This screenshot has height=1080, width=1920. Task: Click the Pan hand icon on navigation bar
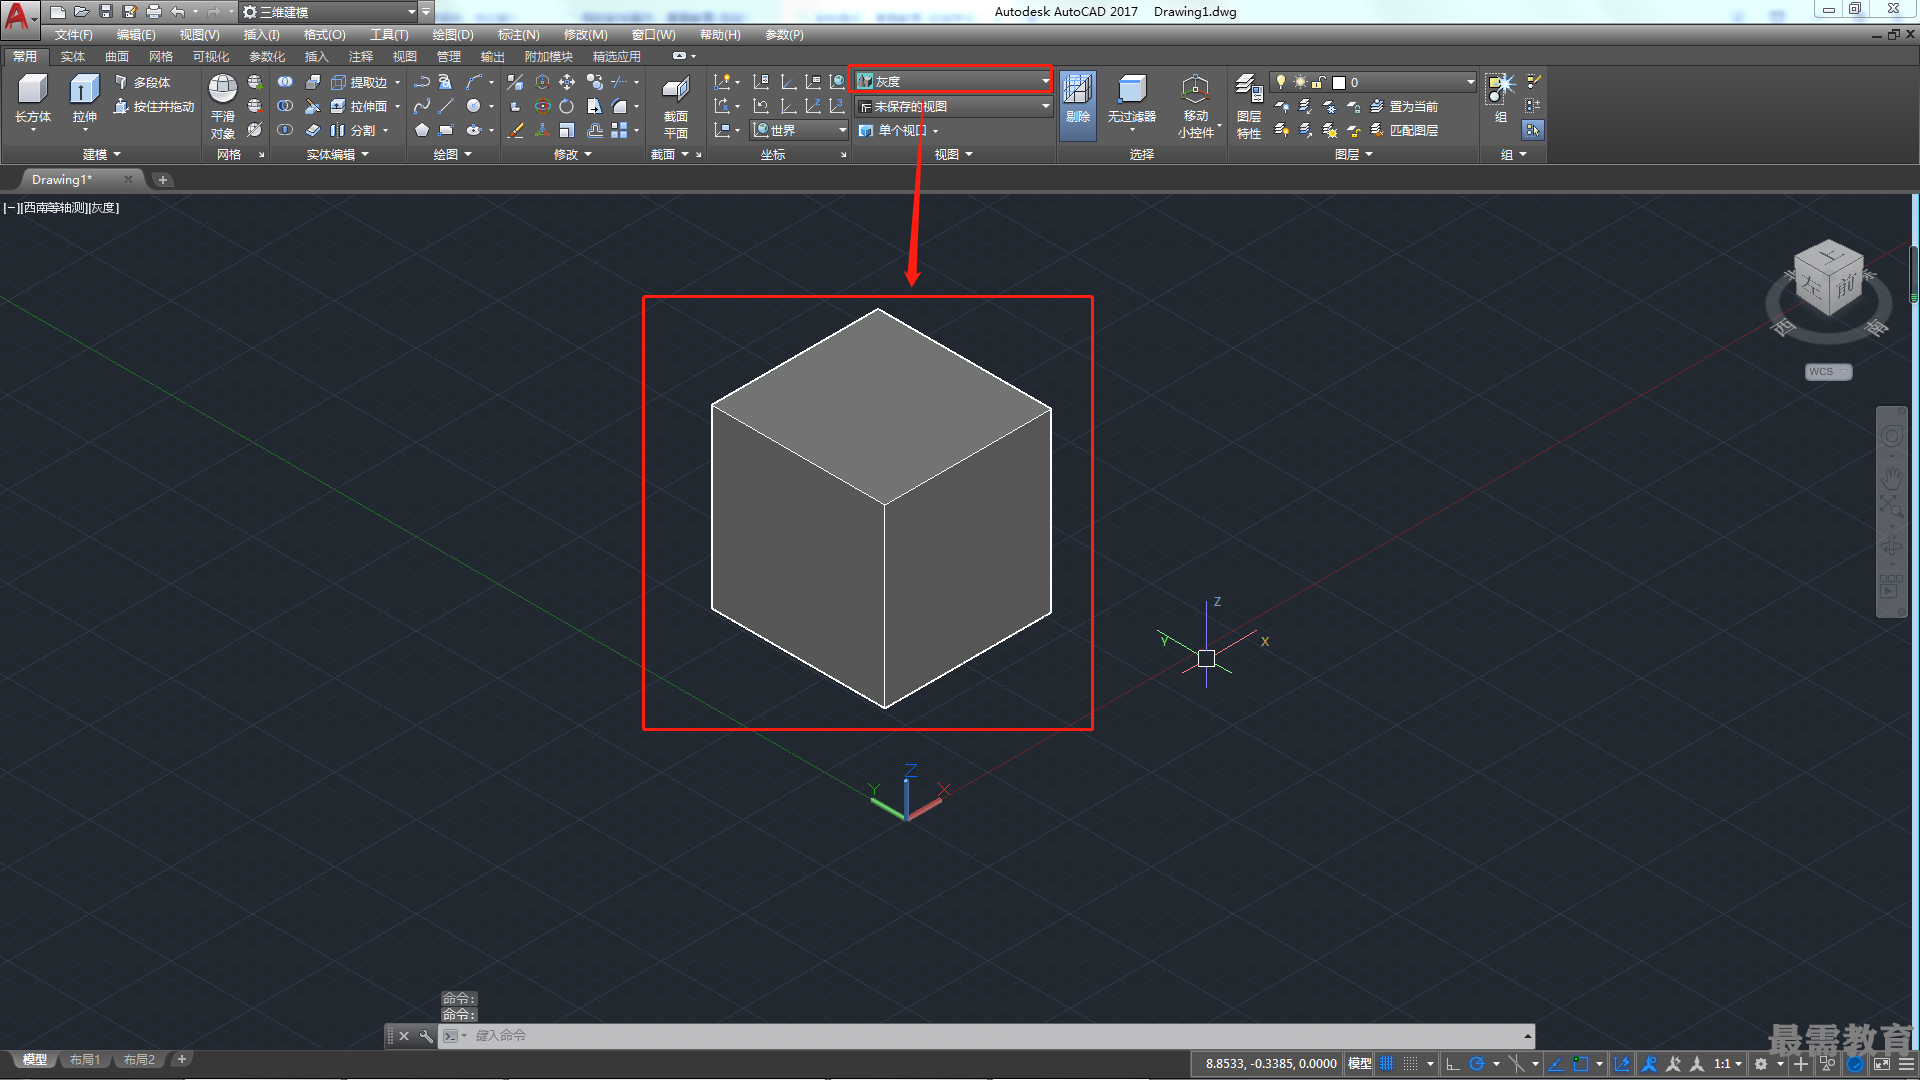pyautogui.click(x=1891, y=477)
